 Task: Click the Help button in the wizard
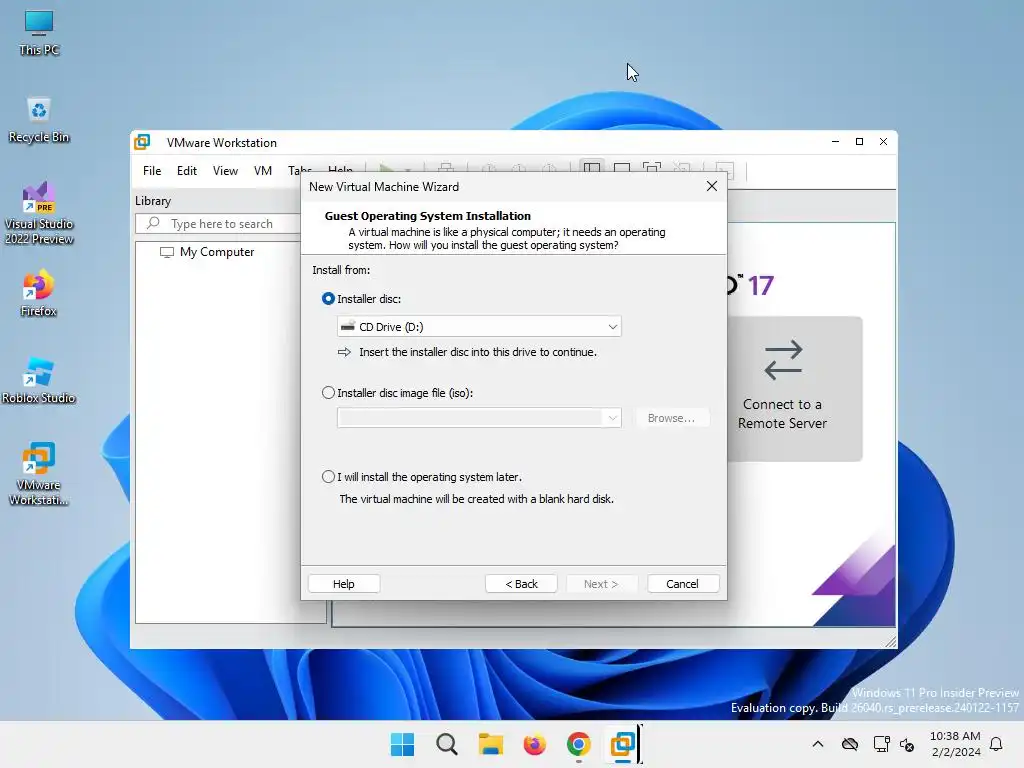click(344, 584)
